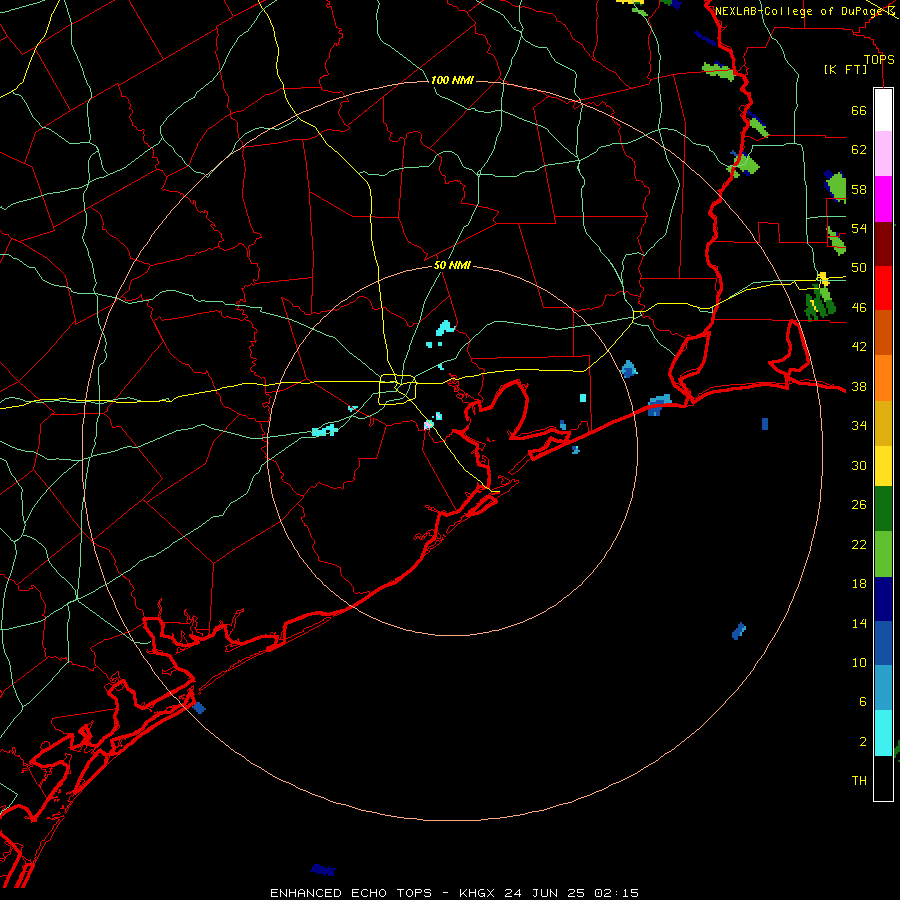The width and height of the screenshot is (900, 900).
Task: Click the "K FT" units label
Action: 845,69
